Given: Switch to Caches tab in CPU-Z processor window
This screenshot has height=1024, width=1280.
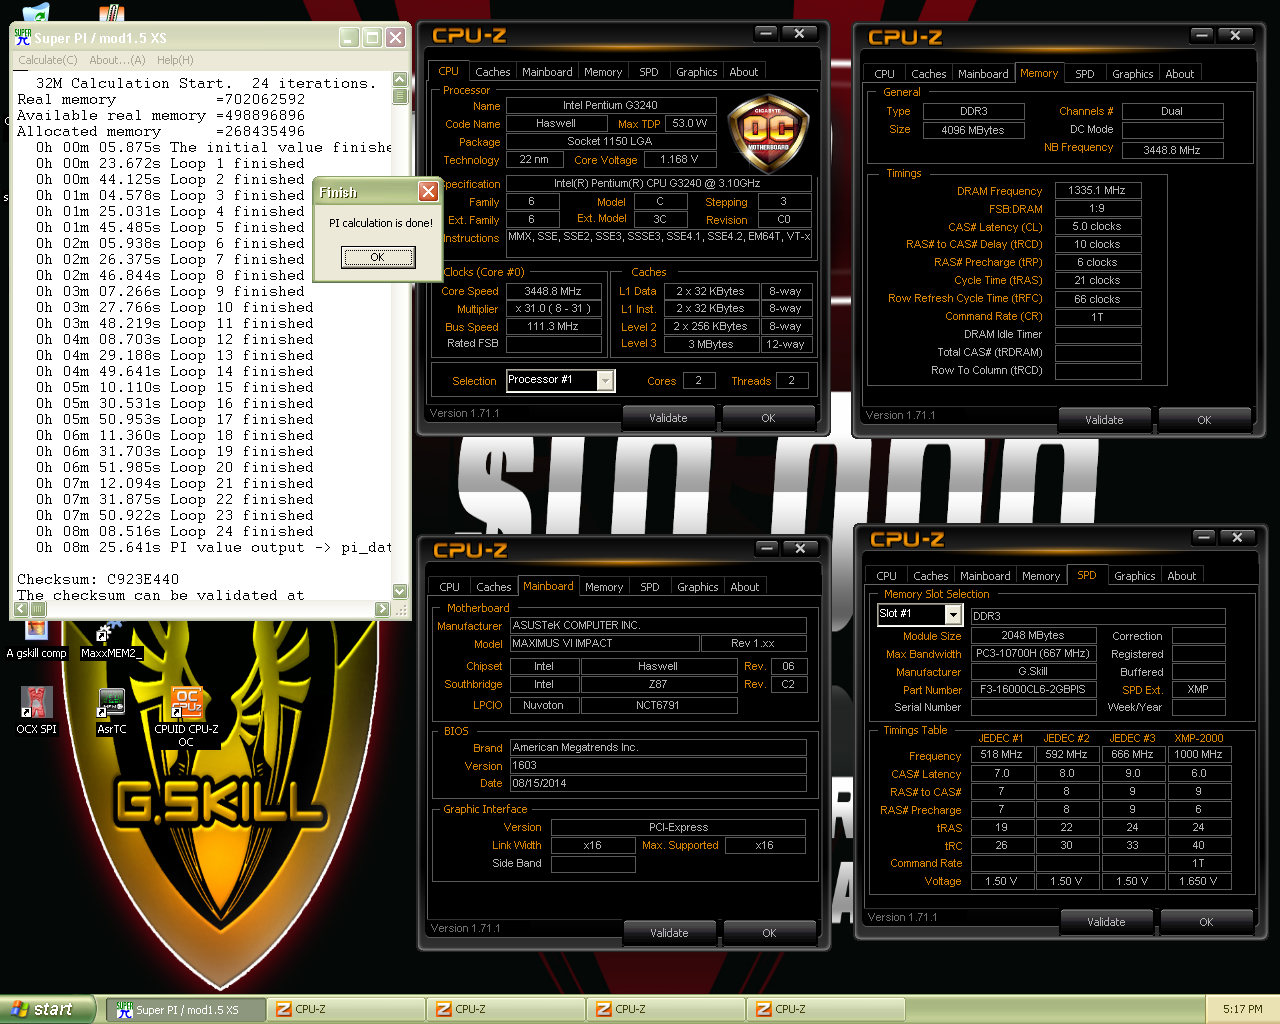Looking at the screenshot, I should click(493, 72).
